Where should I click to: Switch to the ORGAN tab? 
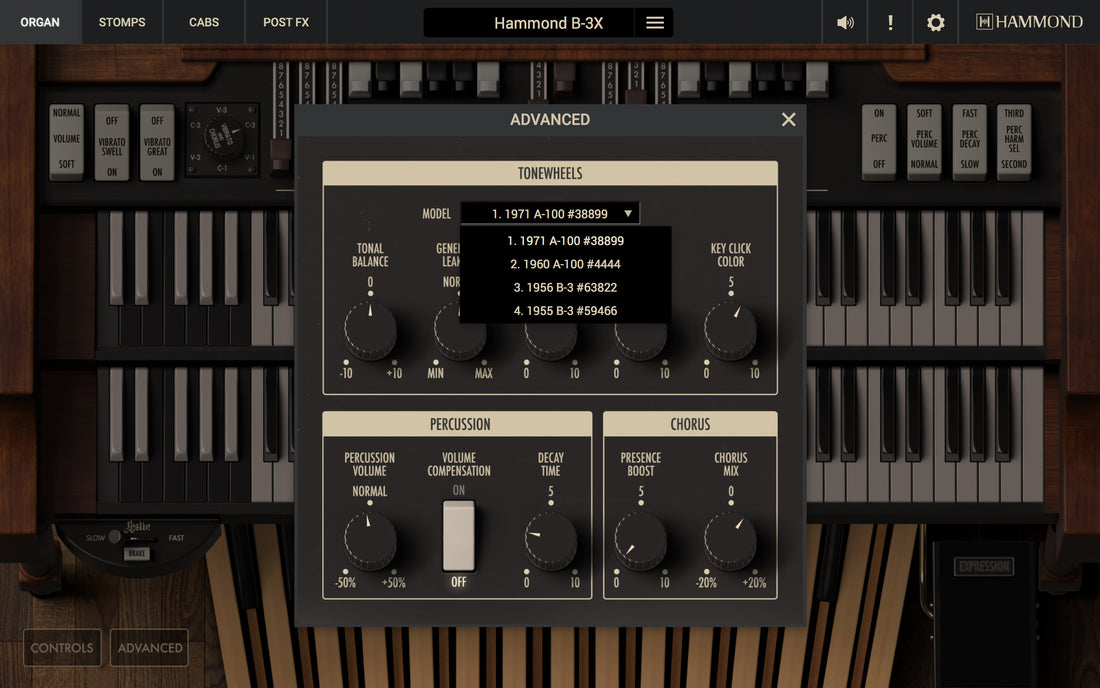40,22
